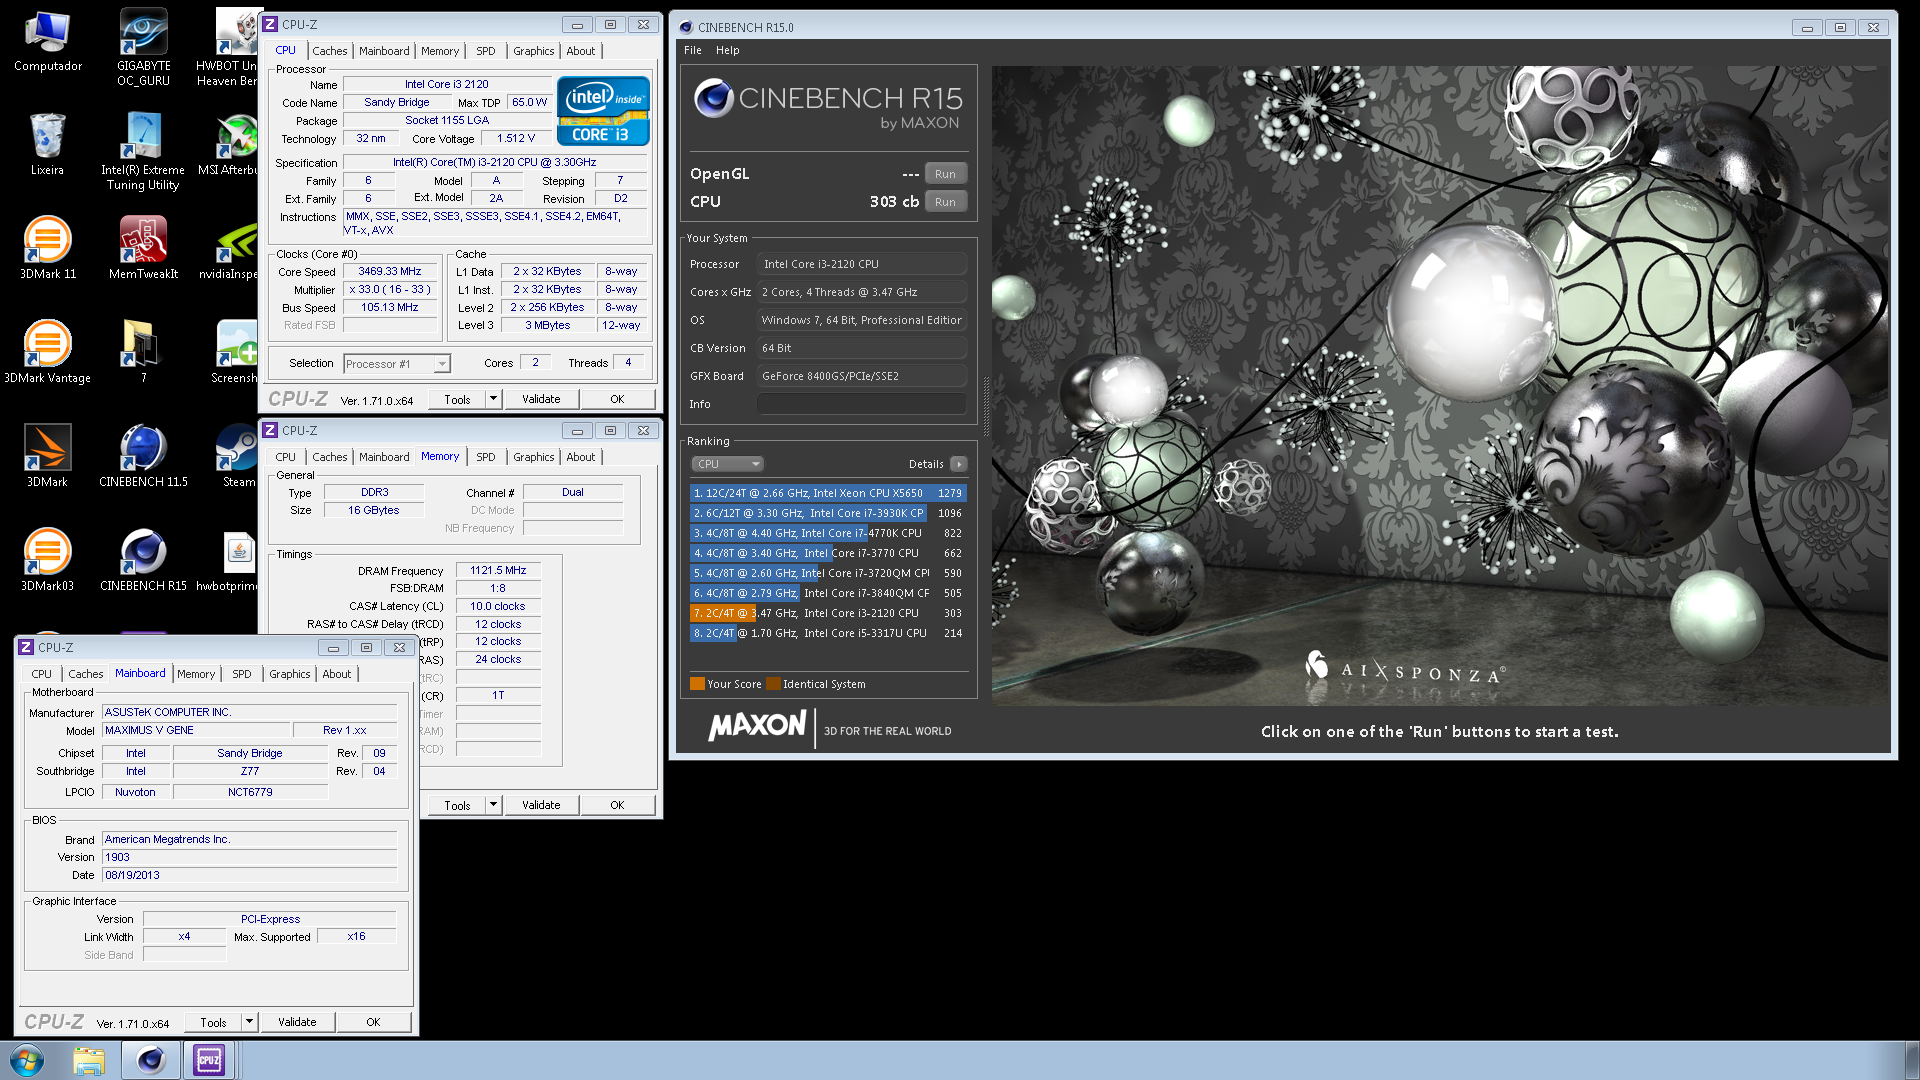This screenshot has height=1080, width=1920.
Task: Select Graphics tab in Mainboard CPU-Z window
Action: pyautogui.click(x=289, y=674)
